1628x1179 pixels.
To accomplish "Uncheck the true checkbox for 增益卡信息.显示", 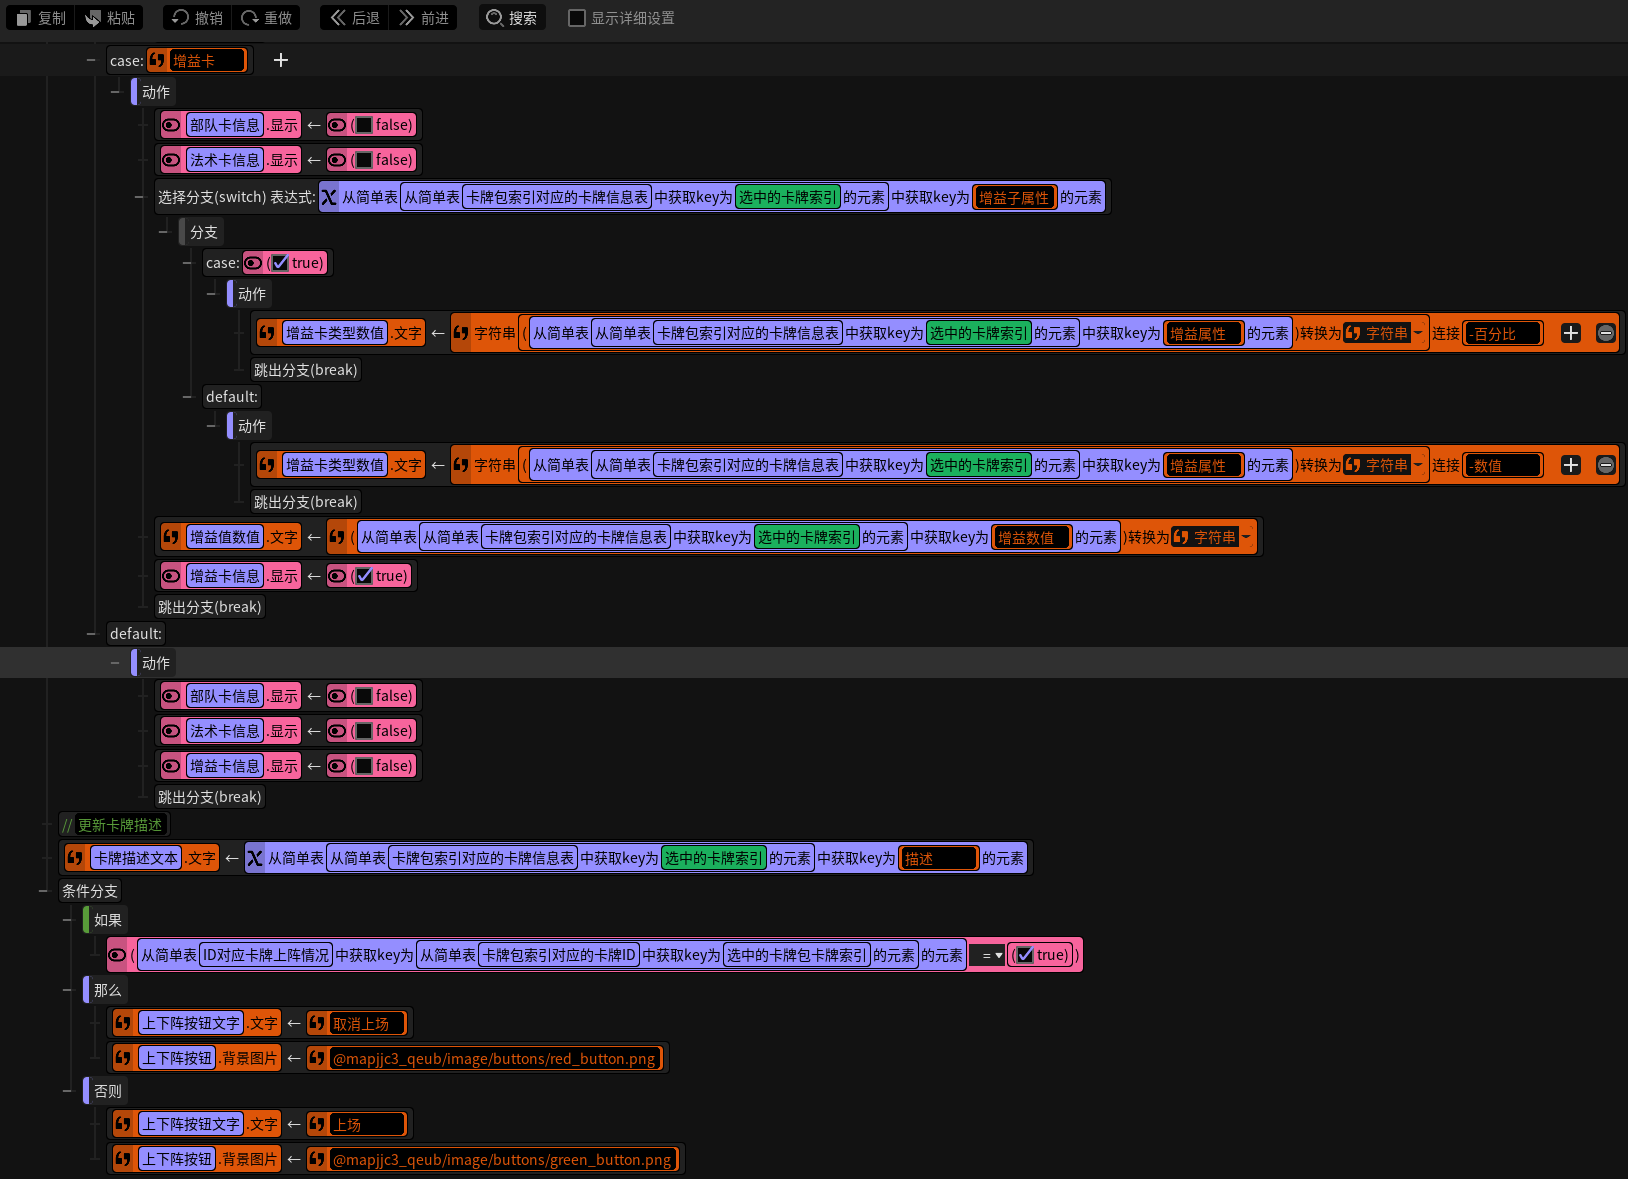I will click(364, 576).
